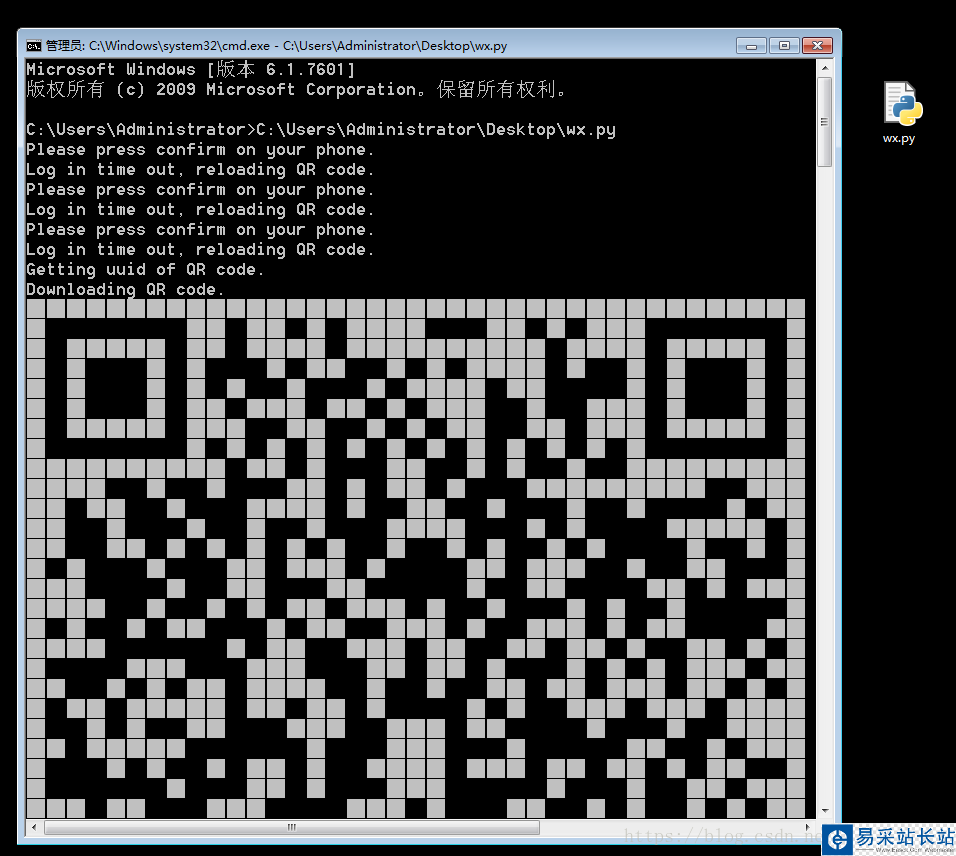Click the top-right QR finder pattern
Image resolution: width=956 pixels, height=856 pixels.
(x=716, y=388)
